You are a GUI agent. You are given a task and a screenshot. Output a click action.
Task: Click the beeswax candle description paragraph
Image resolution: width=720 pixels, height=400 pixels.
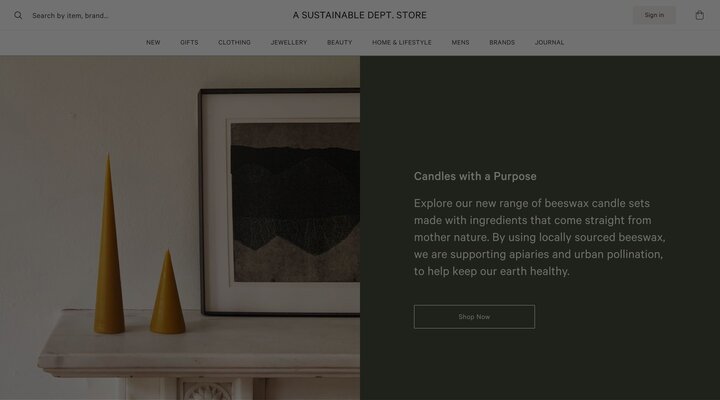[x=540, y=237]
